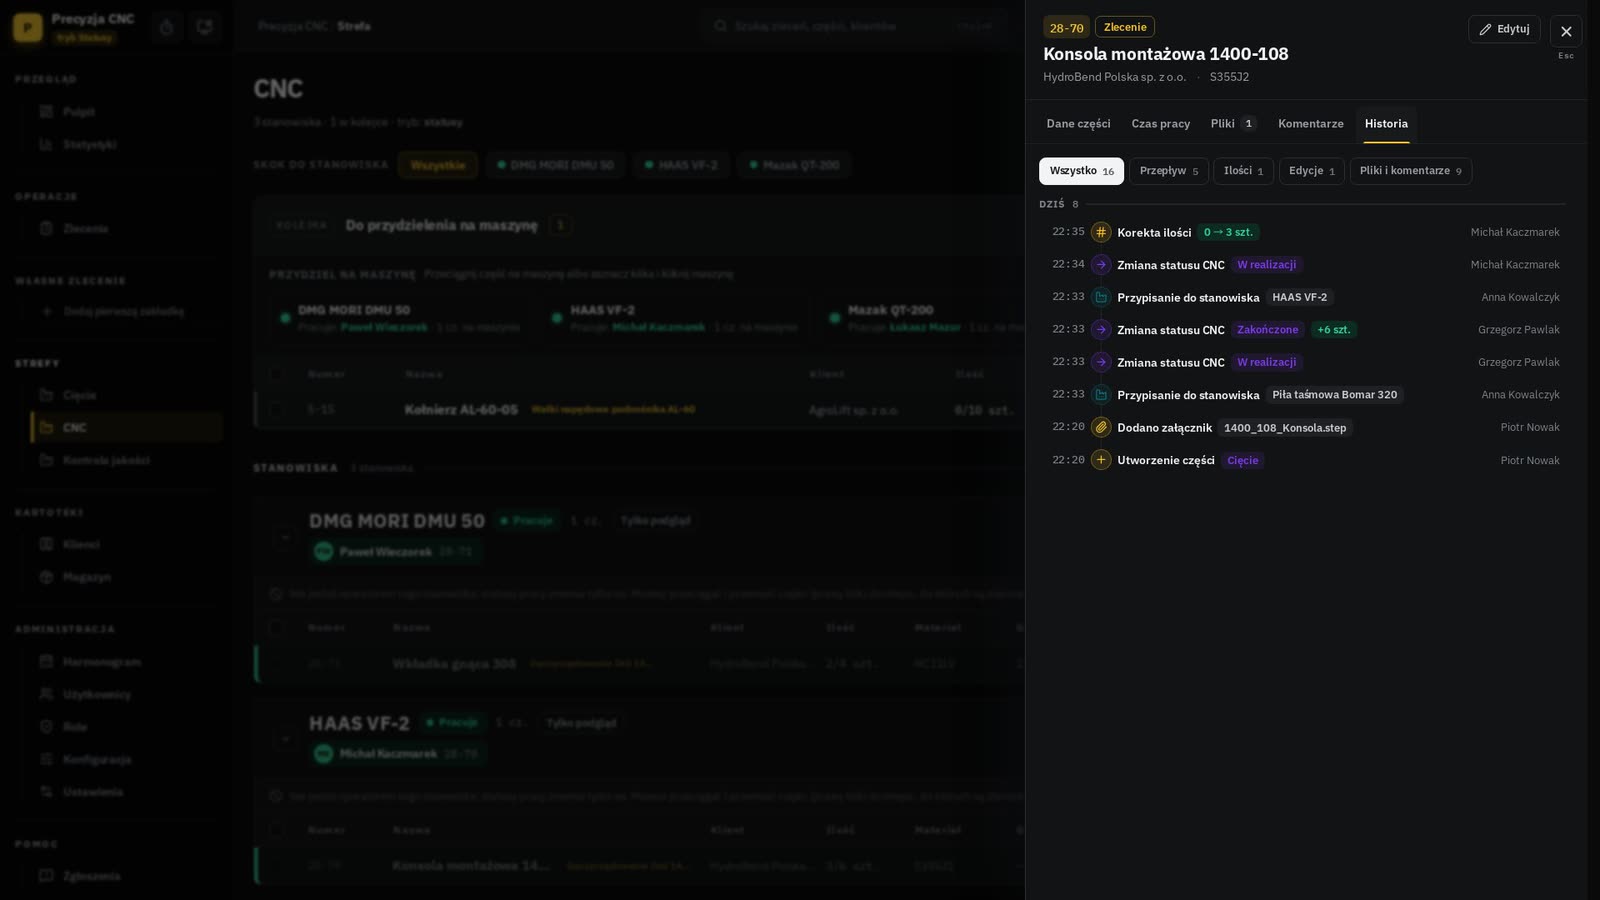Click the Edytuj button
This screenshot has width=1600, height=900.
point(1504,29)
